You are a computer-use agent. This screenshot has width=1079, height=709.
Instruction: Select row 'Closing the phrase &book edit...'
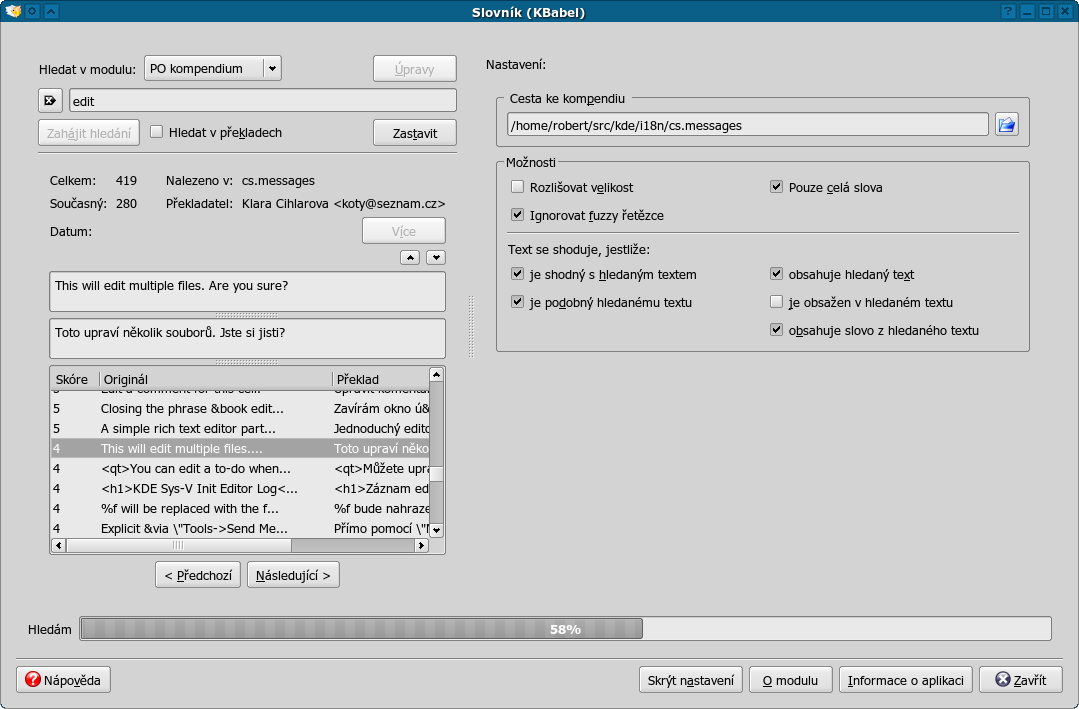[x=240, y=408]
